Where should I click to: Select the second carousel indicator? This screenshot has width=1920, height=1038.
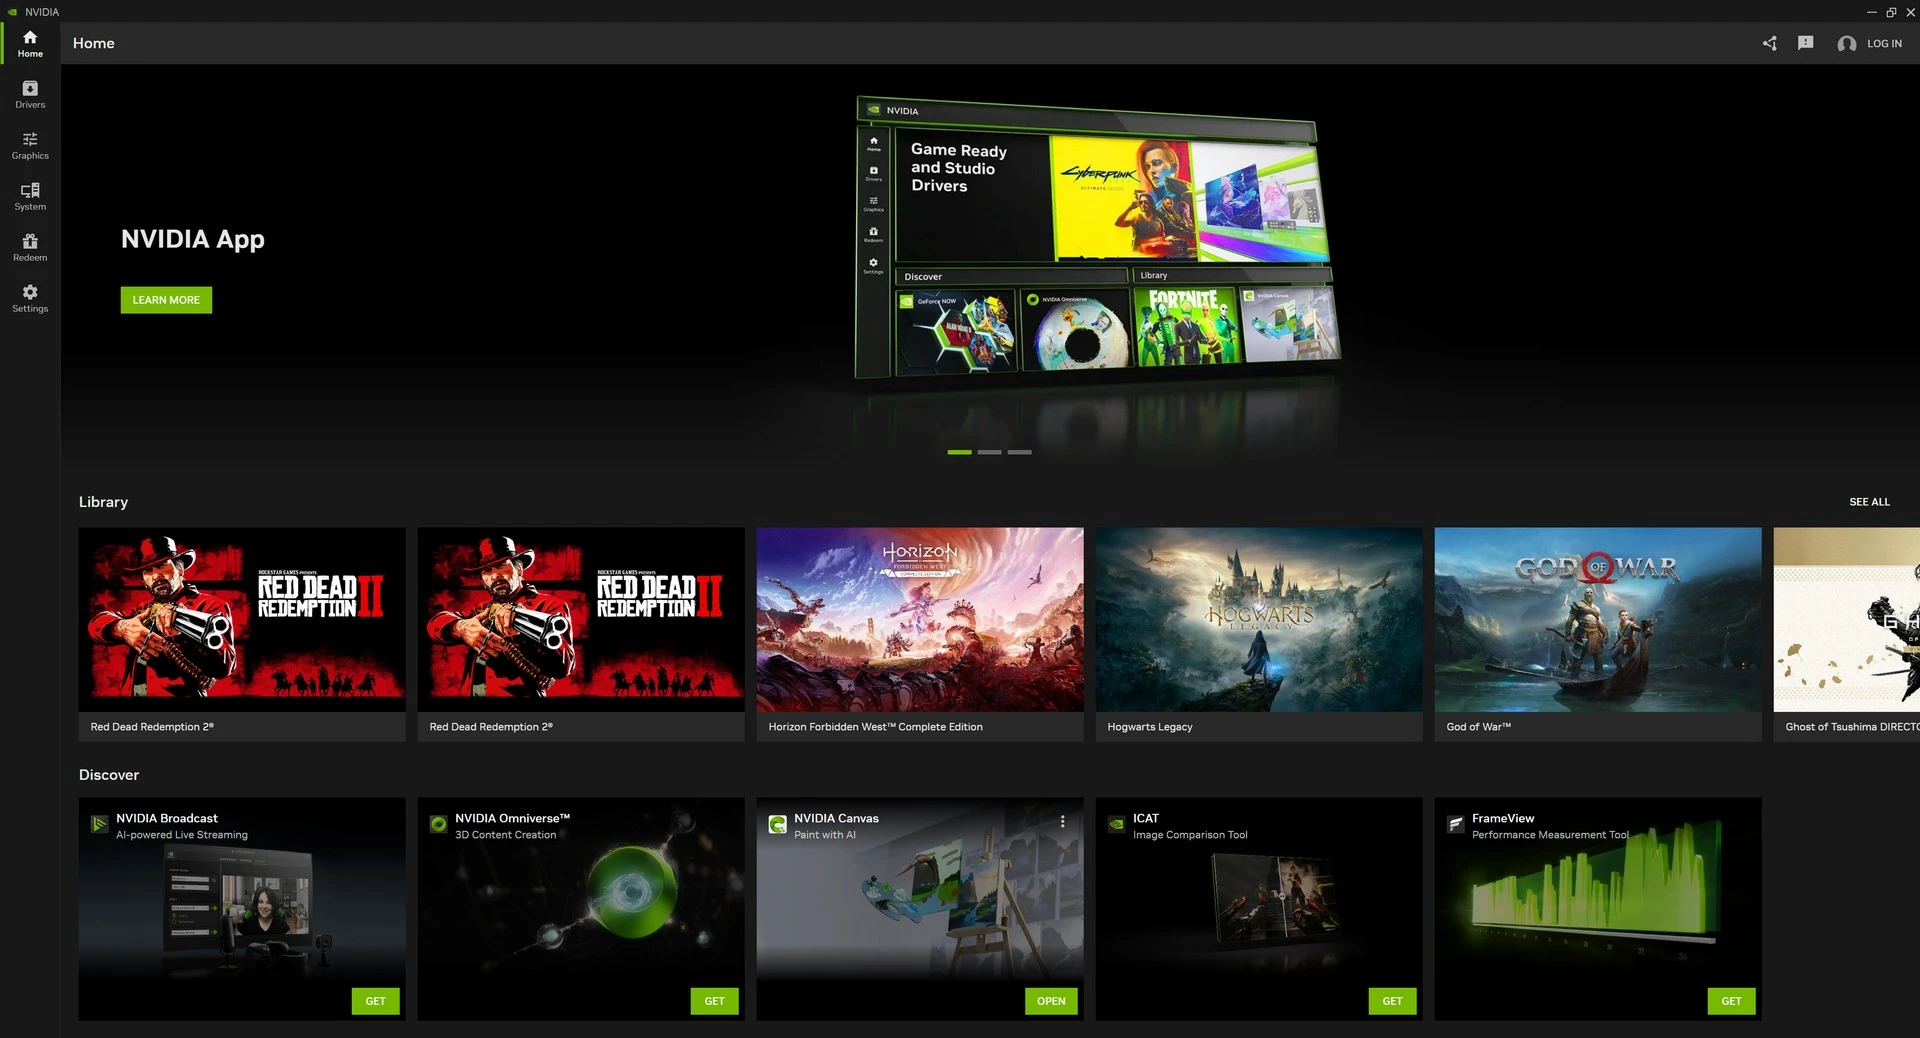[989, 452]
